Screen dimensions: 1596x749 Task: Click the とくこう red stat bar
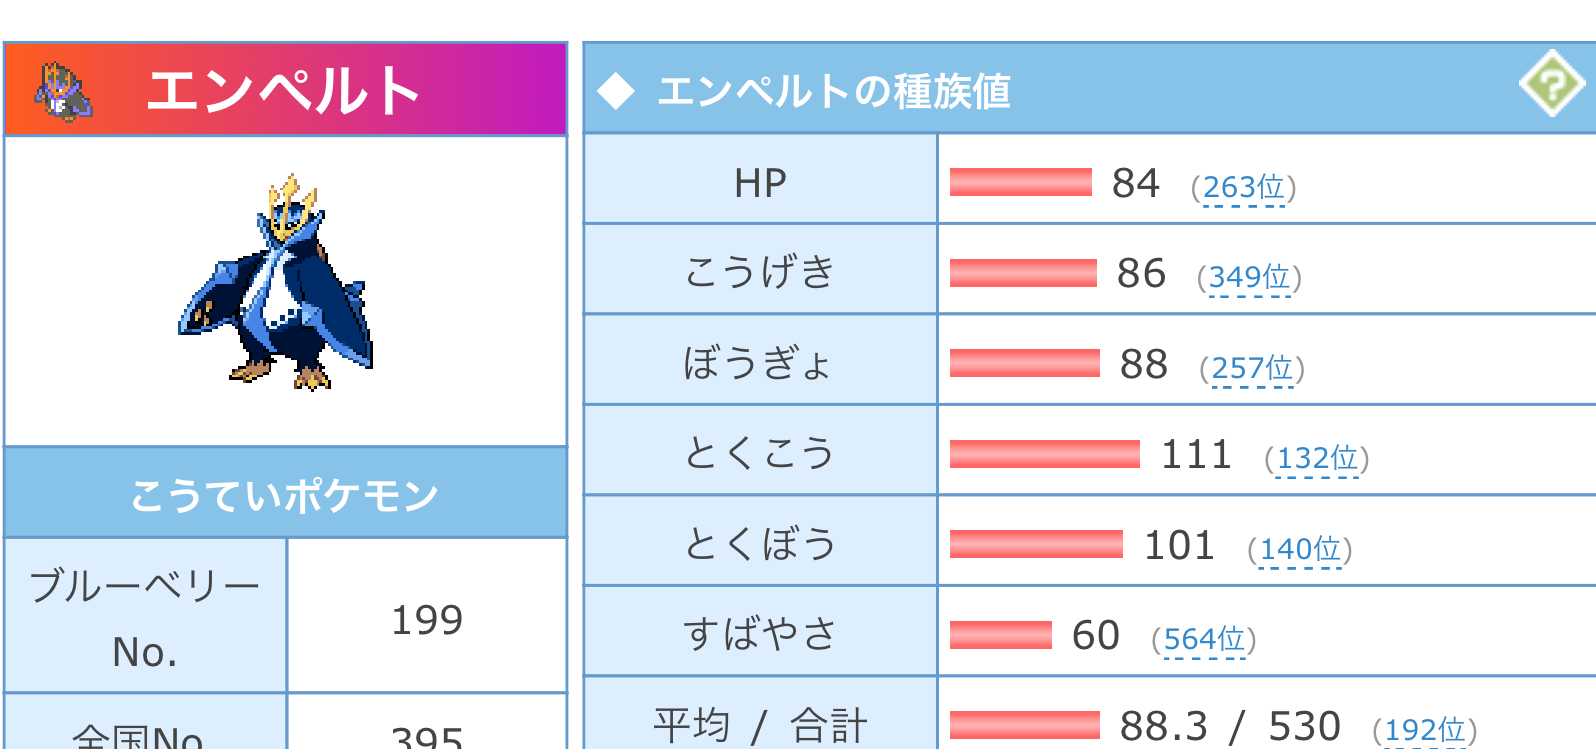[1044, 454]
